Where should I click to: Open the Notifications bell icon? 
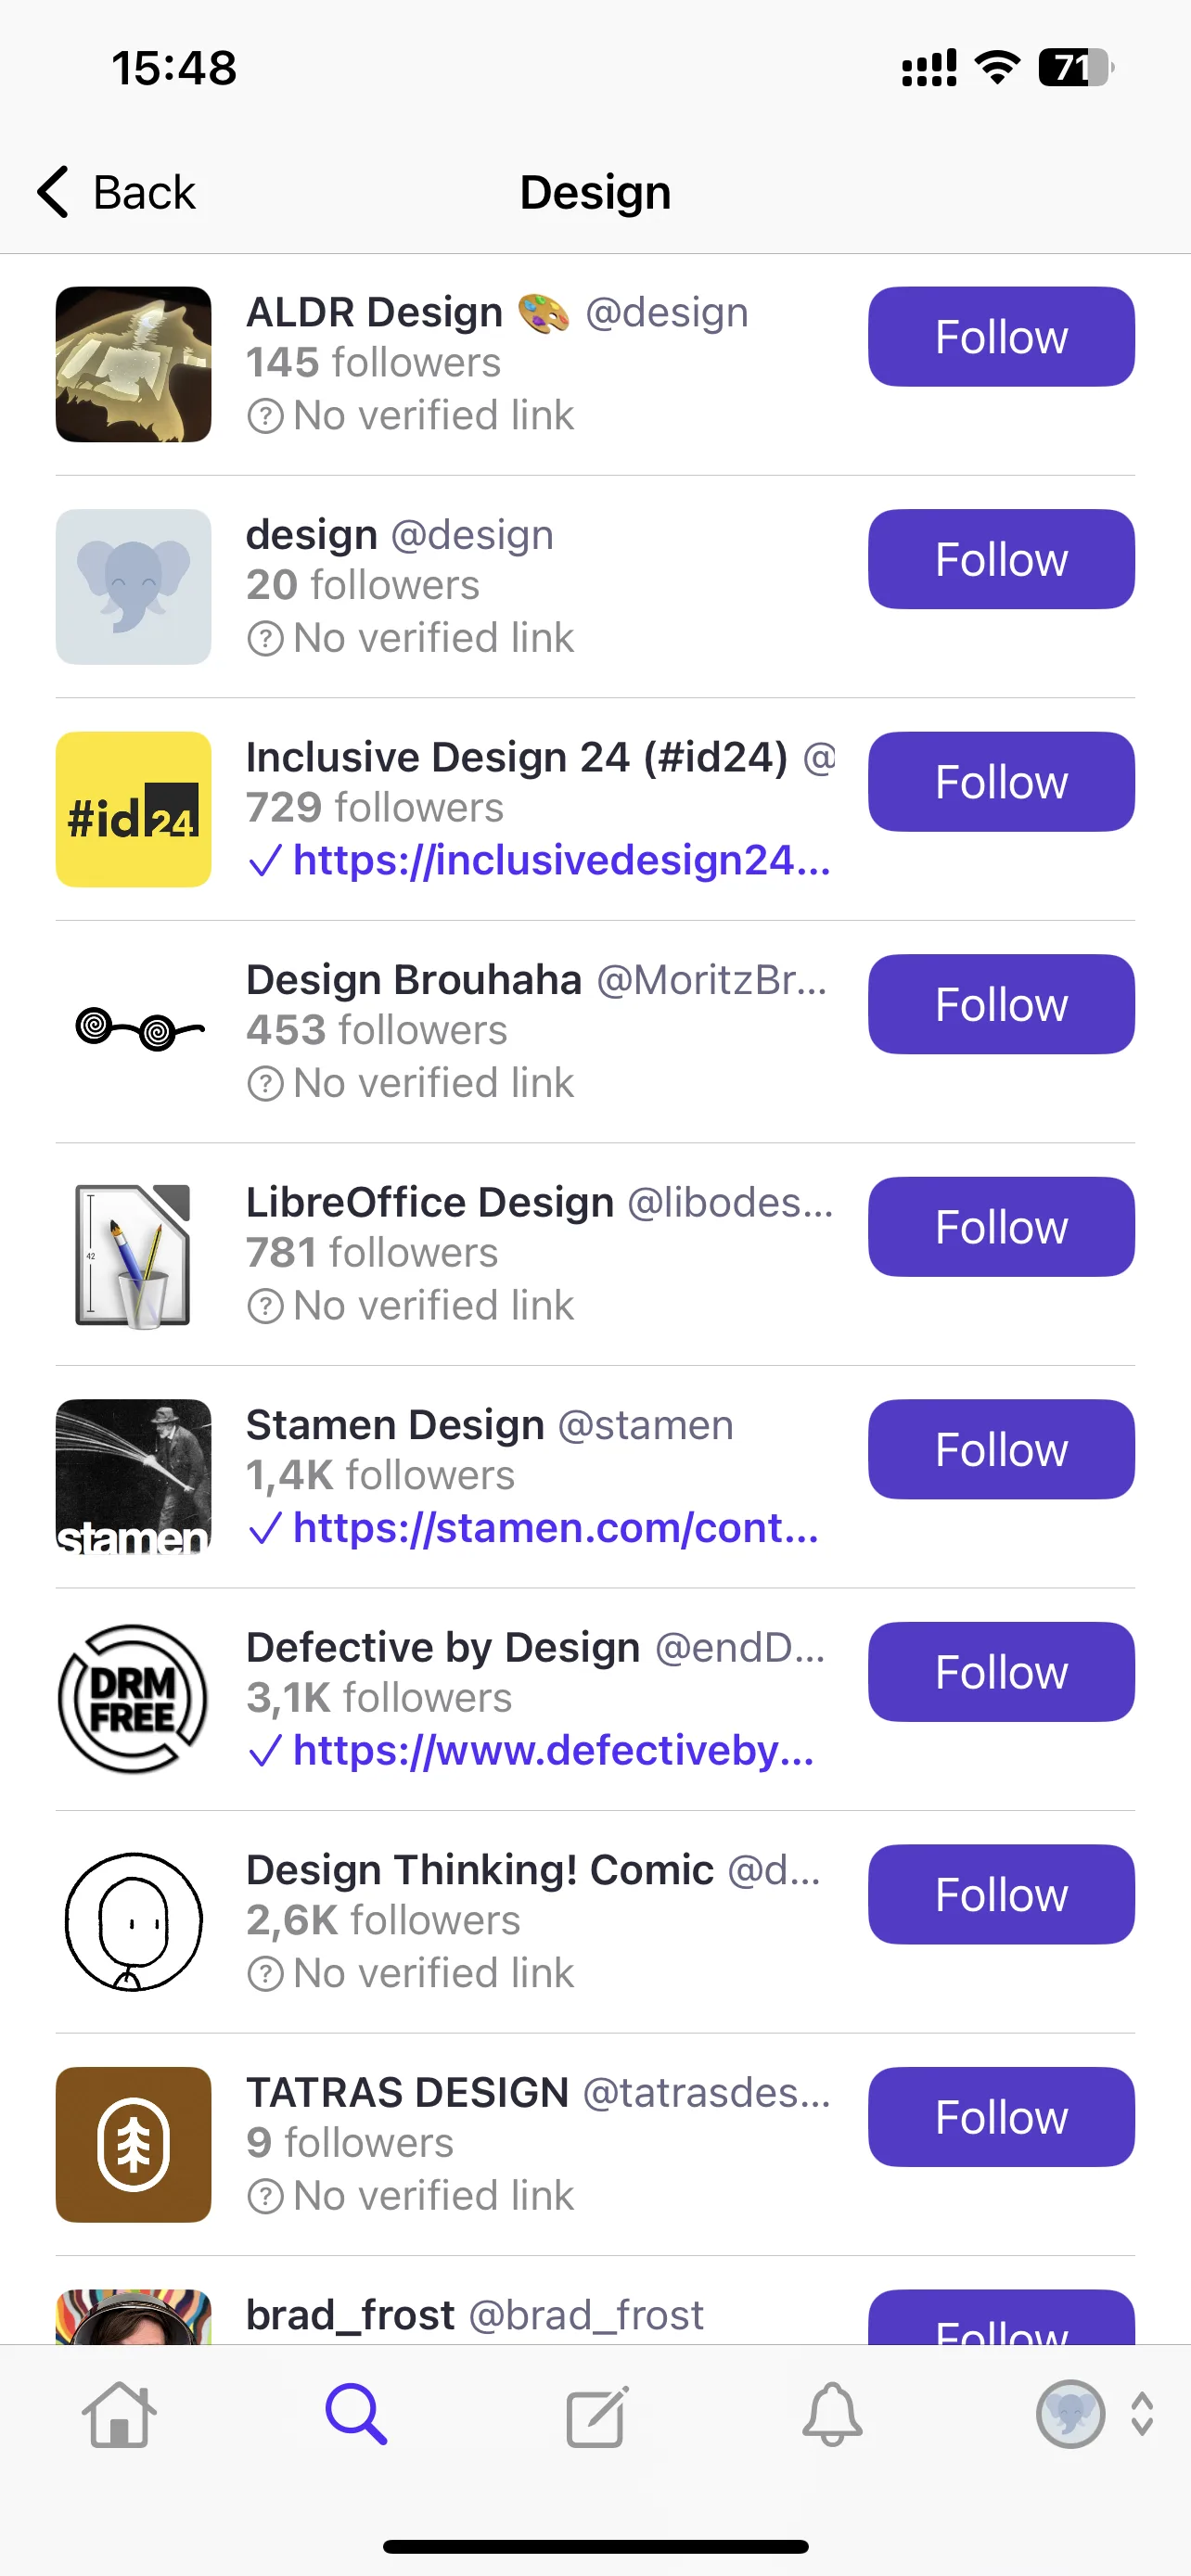(832, 2414)
